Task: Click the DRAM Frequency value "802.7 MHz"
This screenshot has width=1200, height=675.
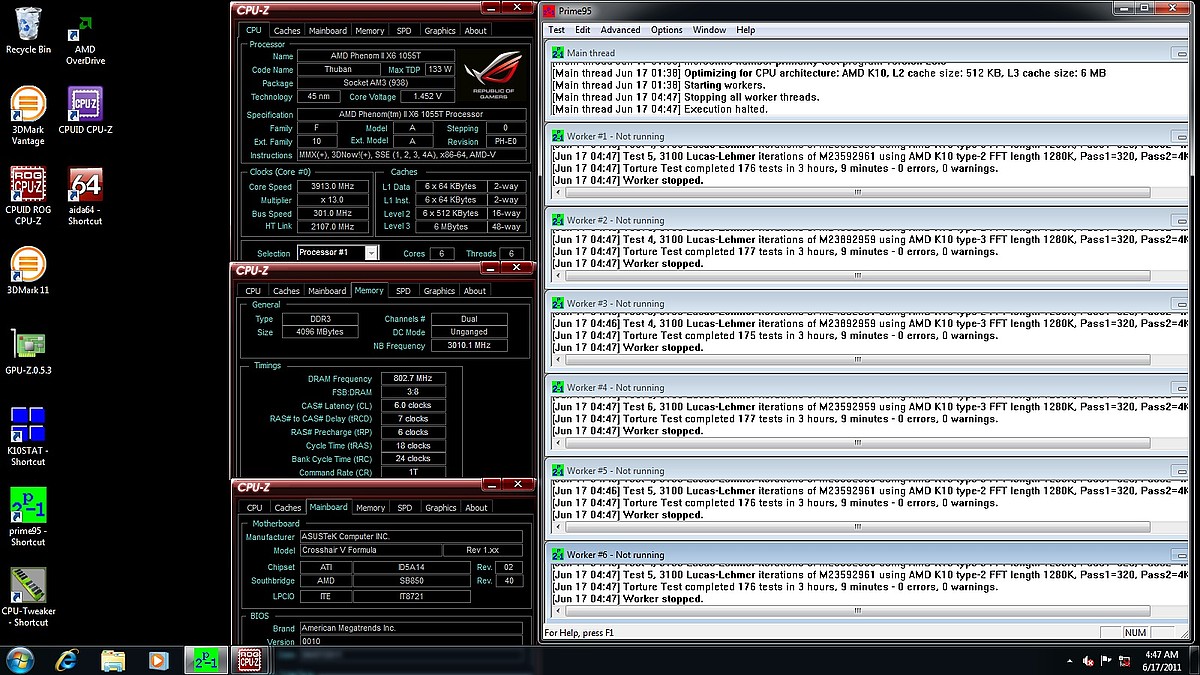Action: 411,379
